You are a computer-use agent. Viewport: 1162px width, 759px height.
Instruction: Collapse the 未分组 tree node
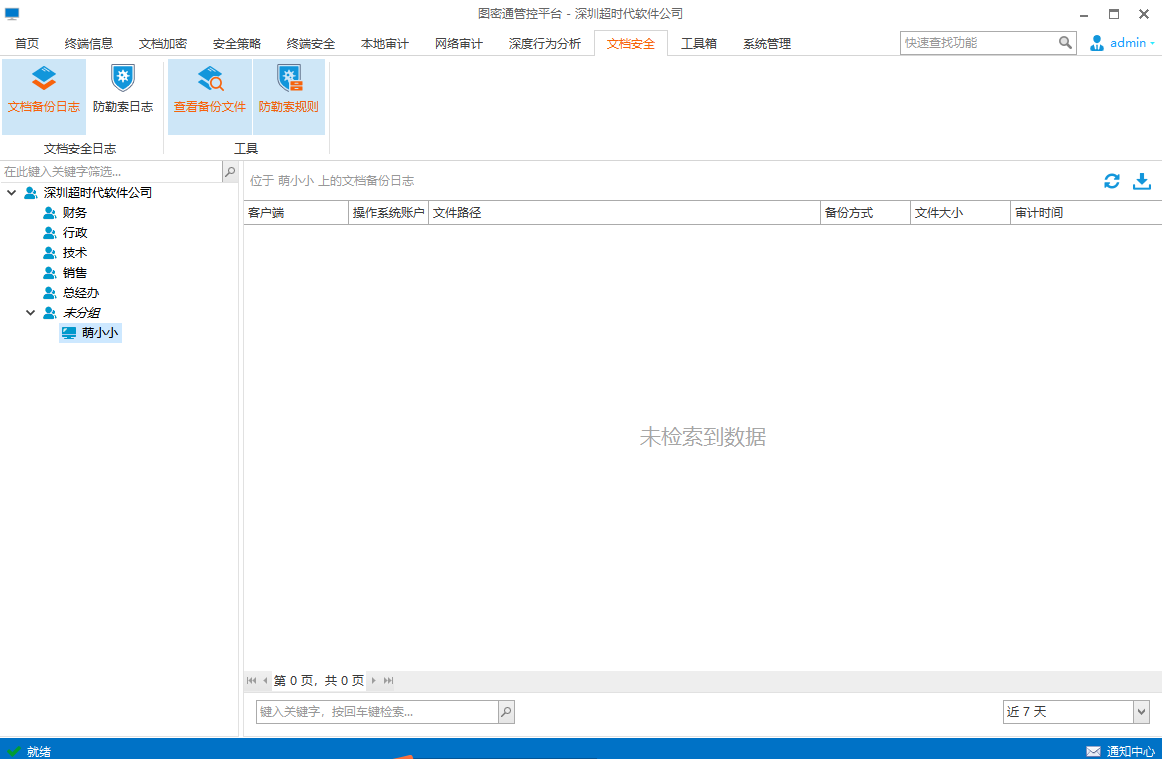30,313
